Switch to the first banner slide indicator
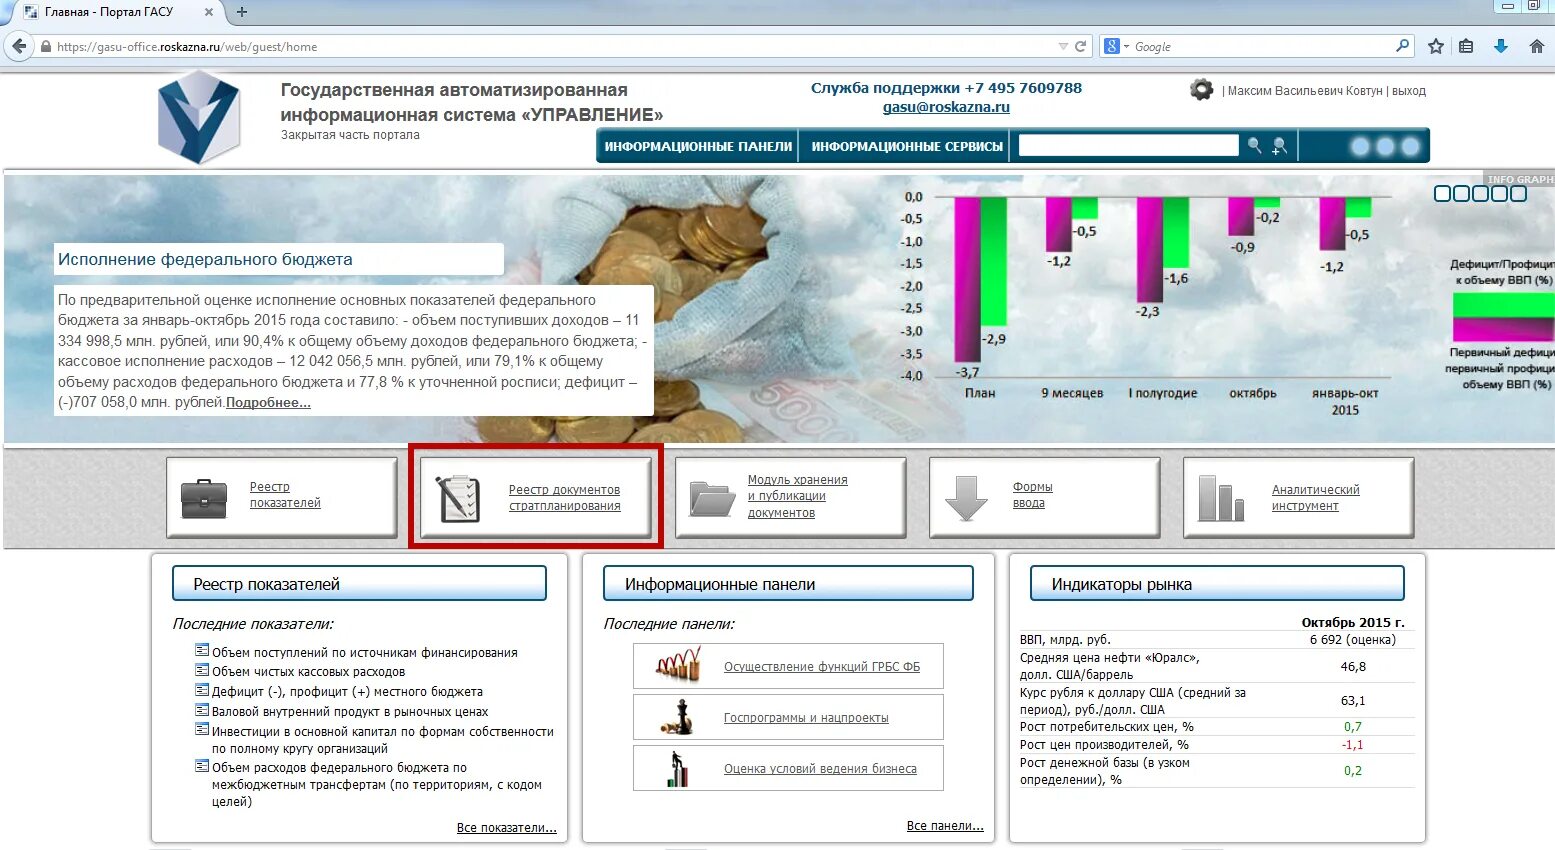 tap(1443, 194)
